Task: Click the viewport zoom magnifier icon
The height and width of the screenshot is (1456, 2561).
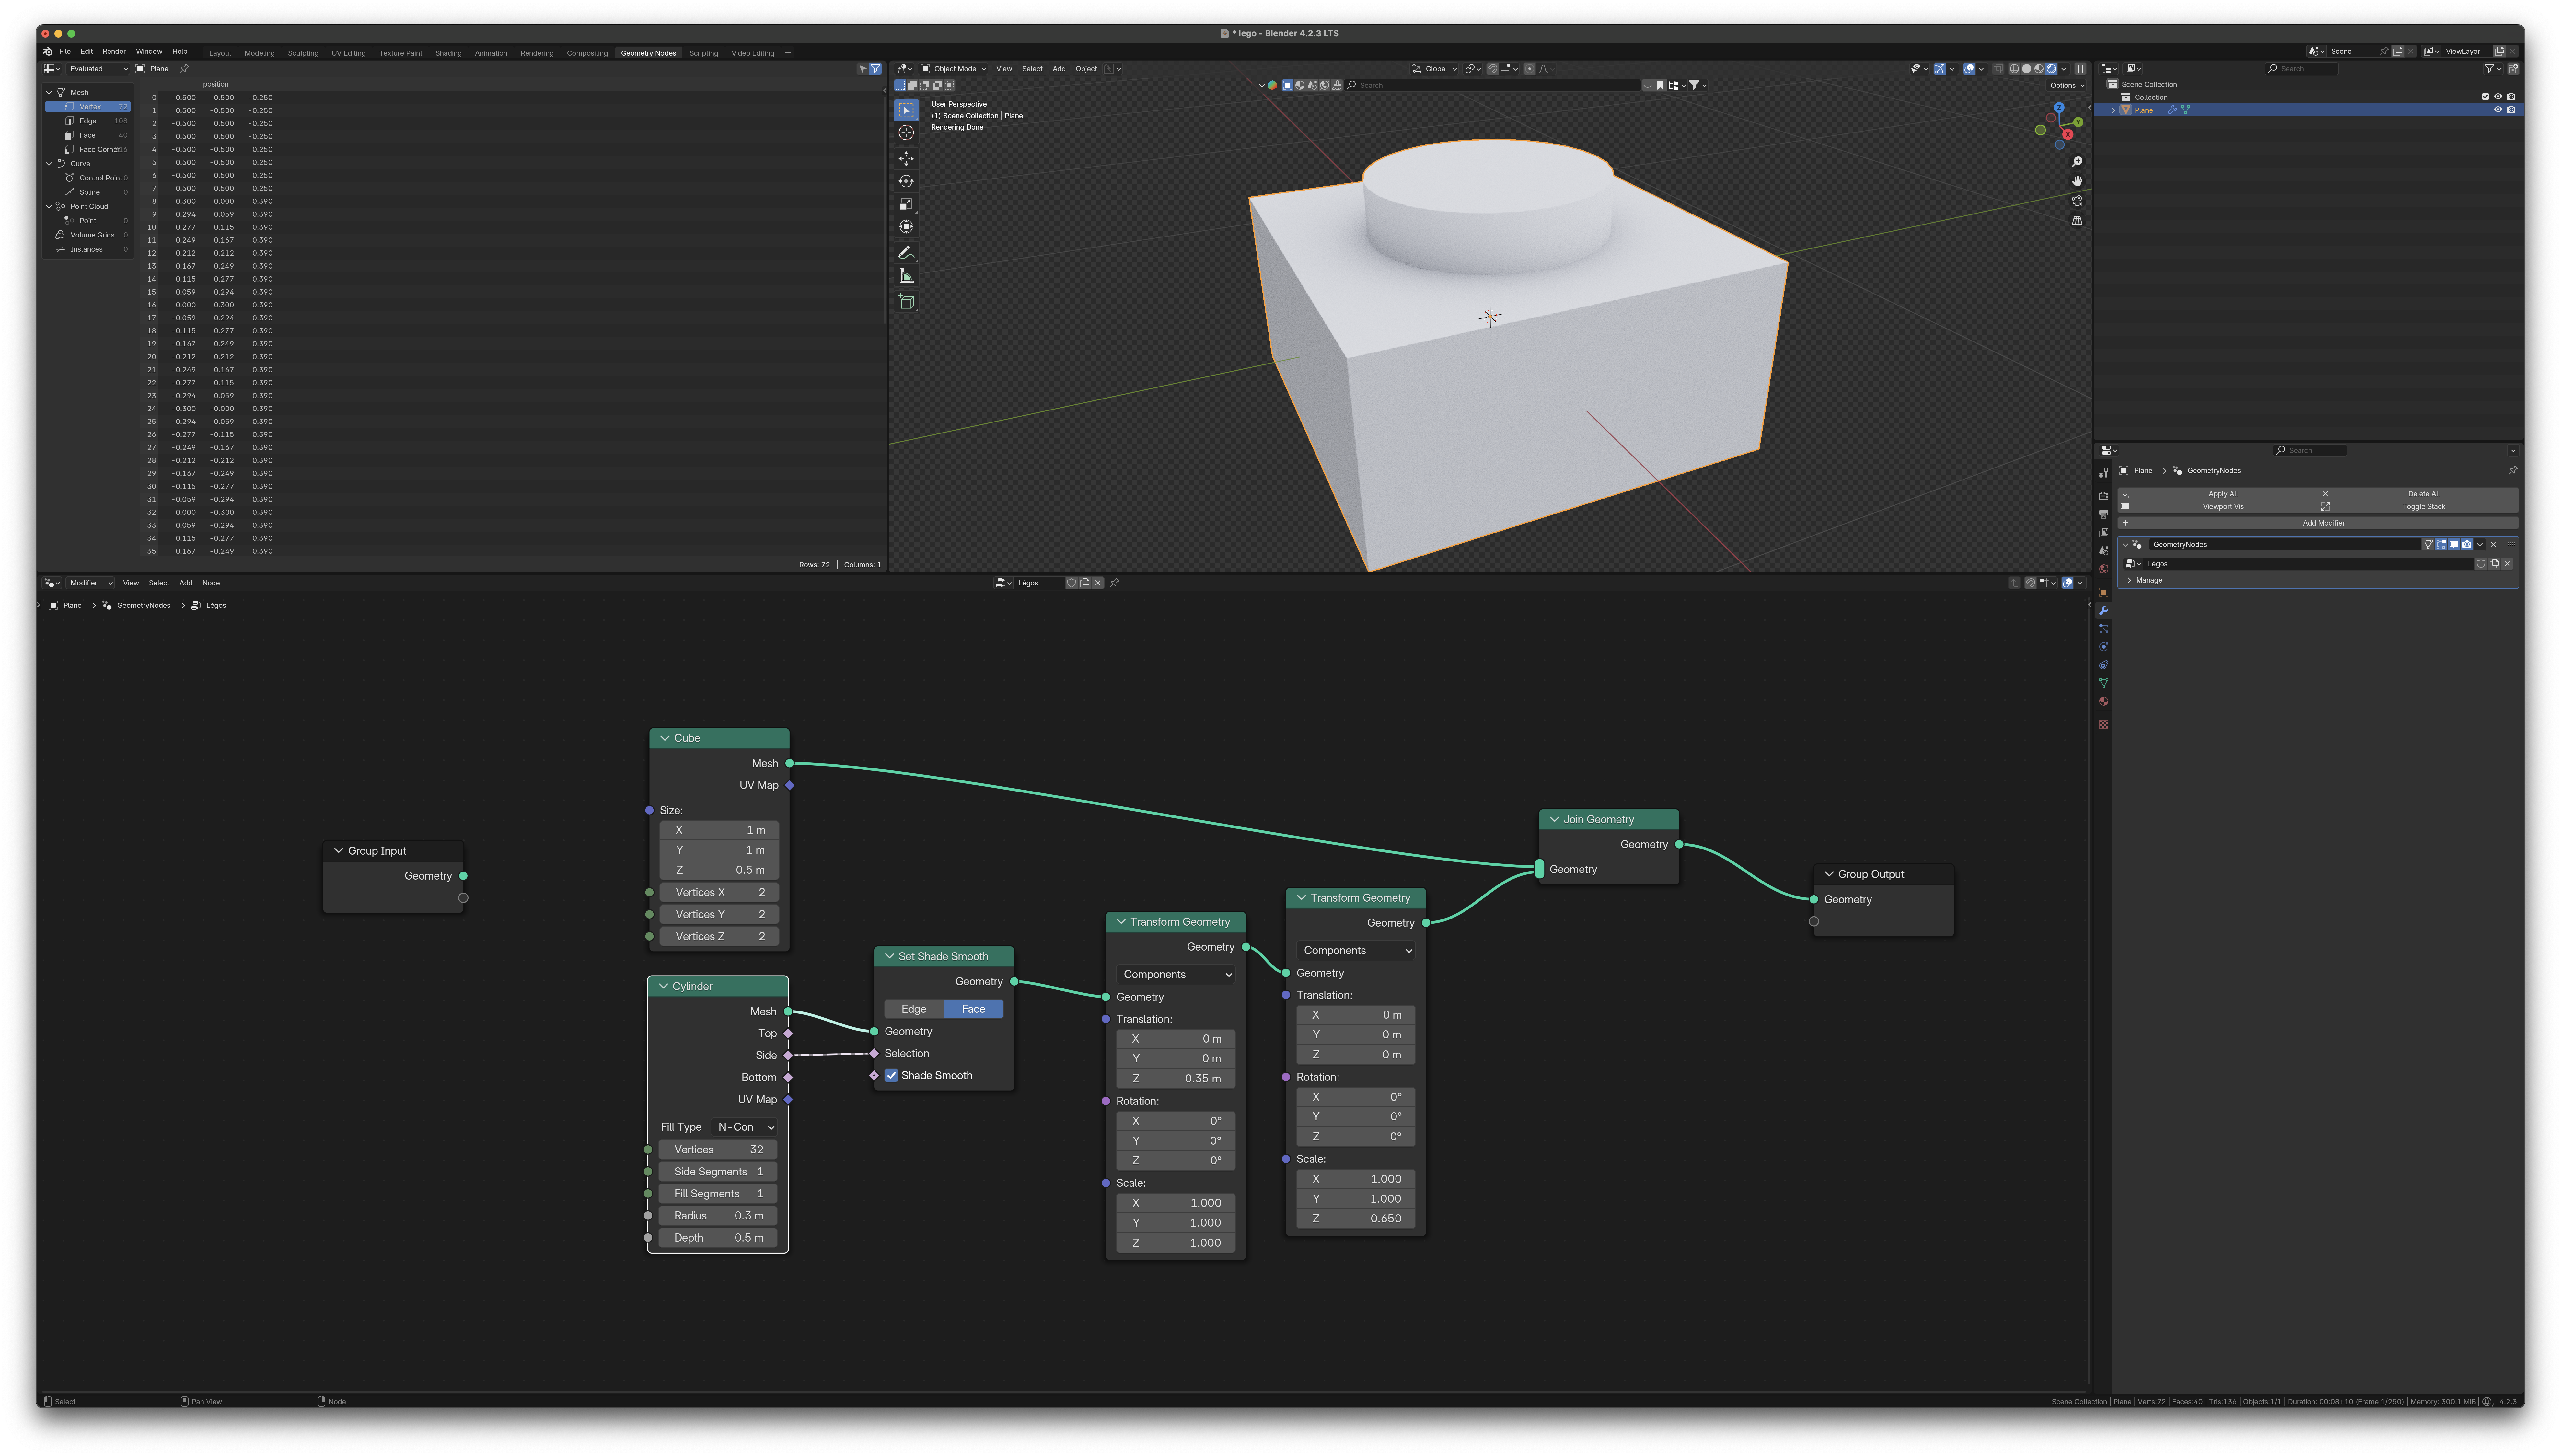Action: 2077,162
